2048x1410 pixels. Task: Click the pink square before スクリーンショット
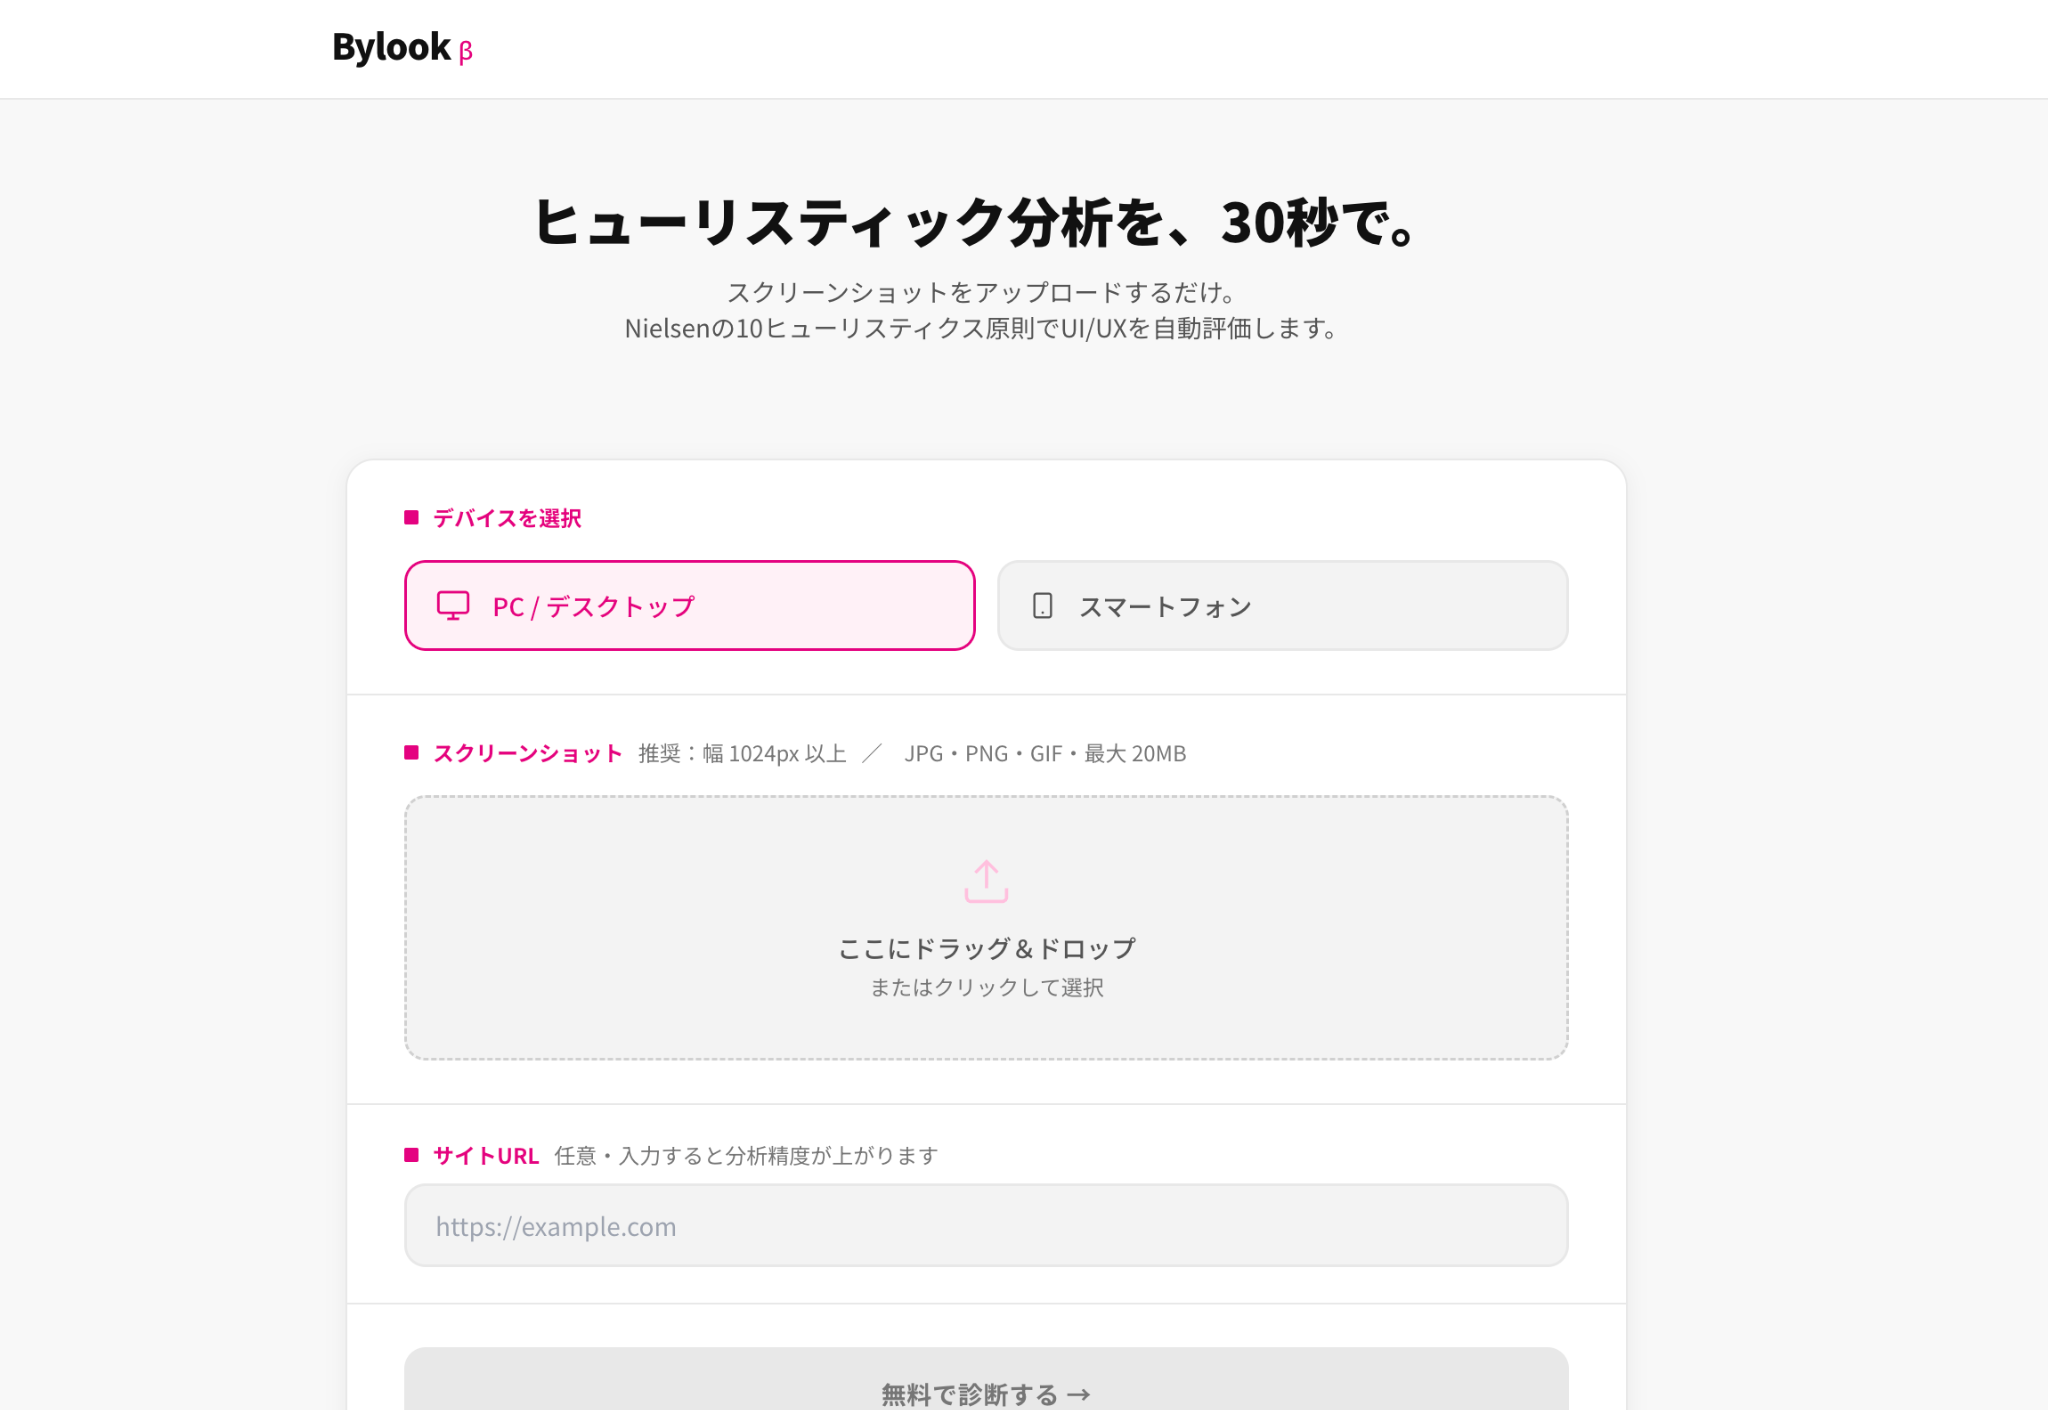point(411,753)
